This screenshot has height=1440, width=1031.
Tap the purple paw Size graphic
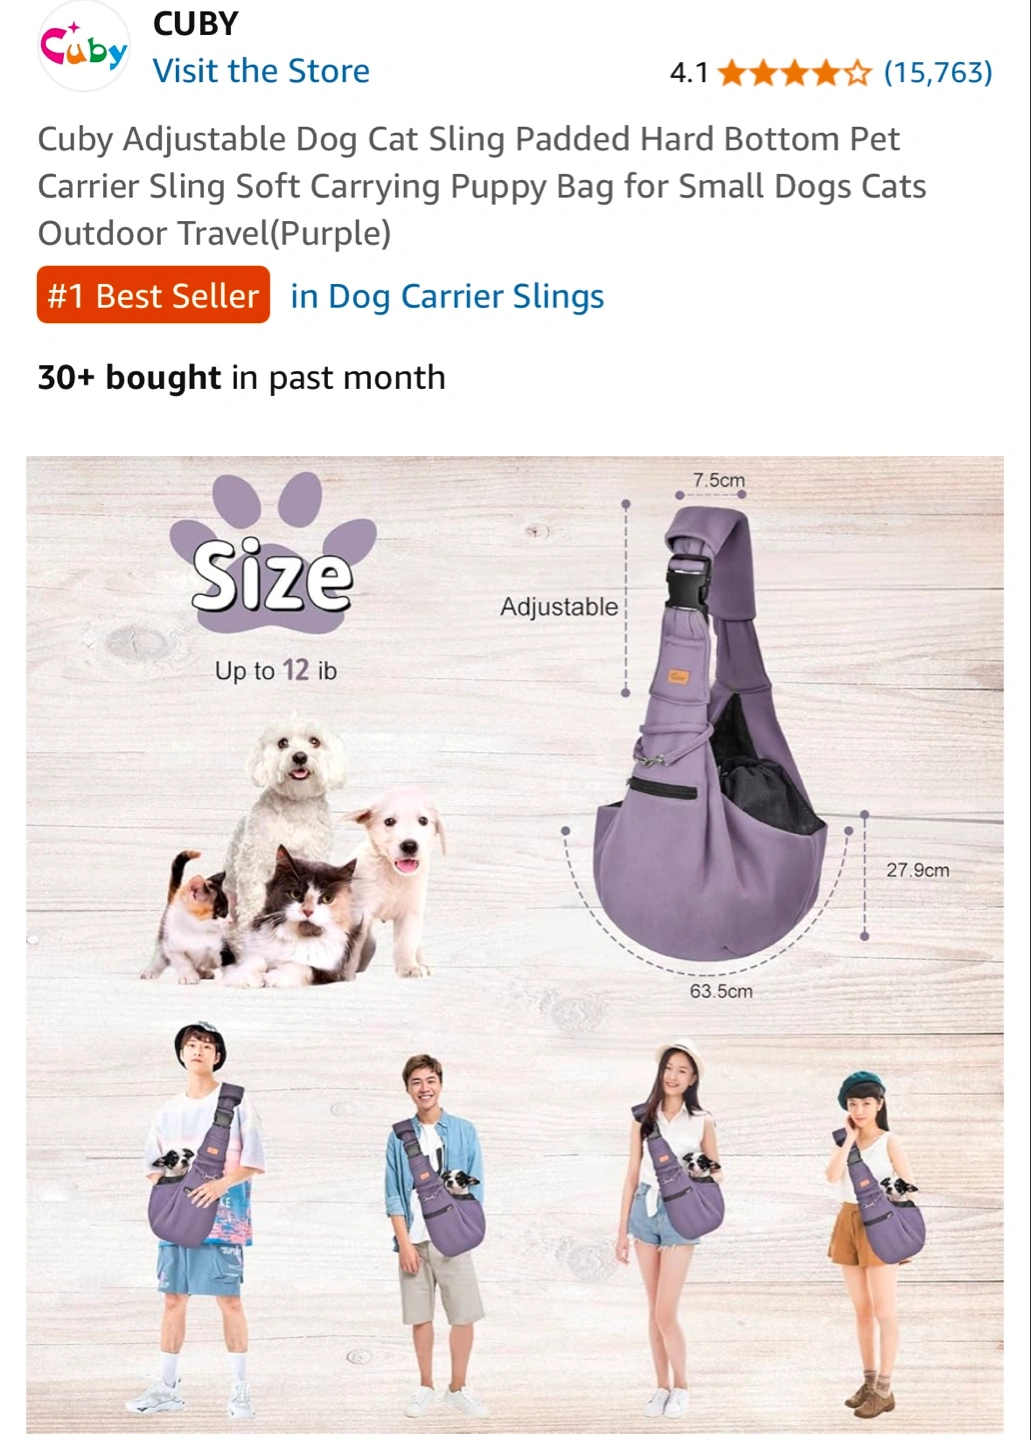click(272, 556)
